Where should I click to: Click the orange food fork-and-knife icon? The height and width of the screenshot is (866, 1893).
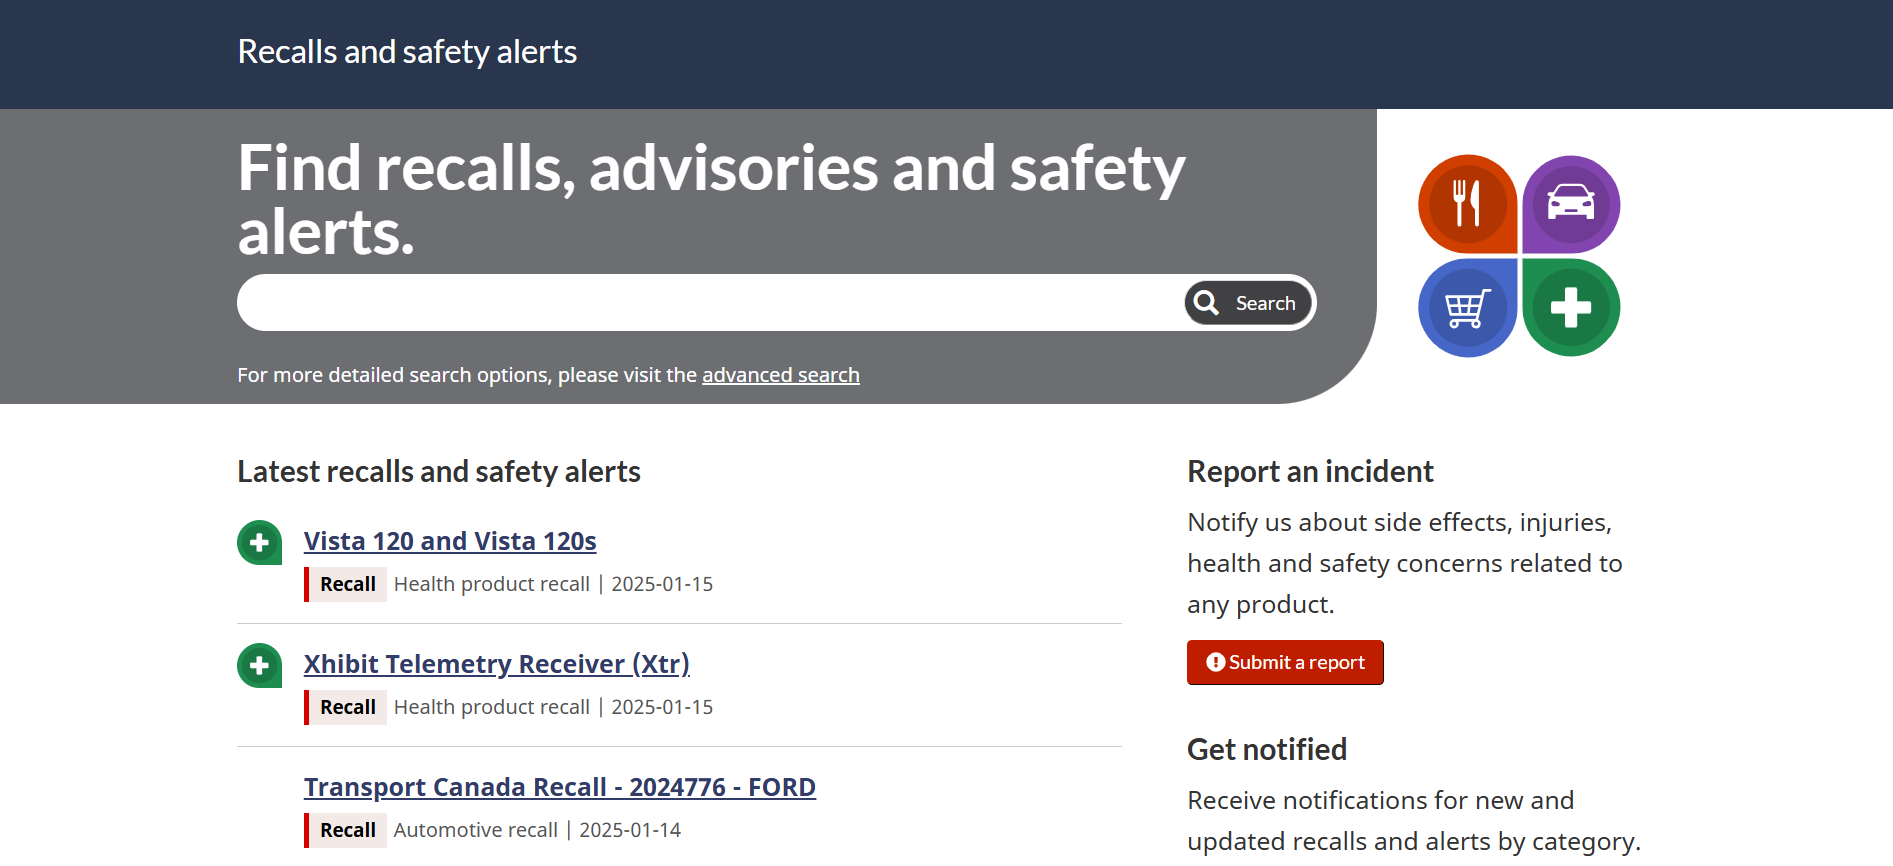(1466, 204)
